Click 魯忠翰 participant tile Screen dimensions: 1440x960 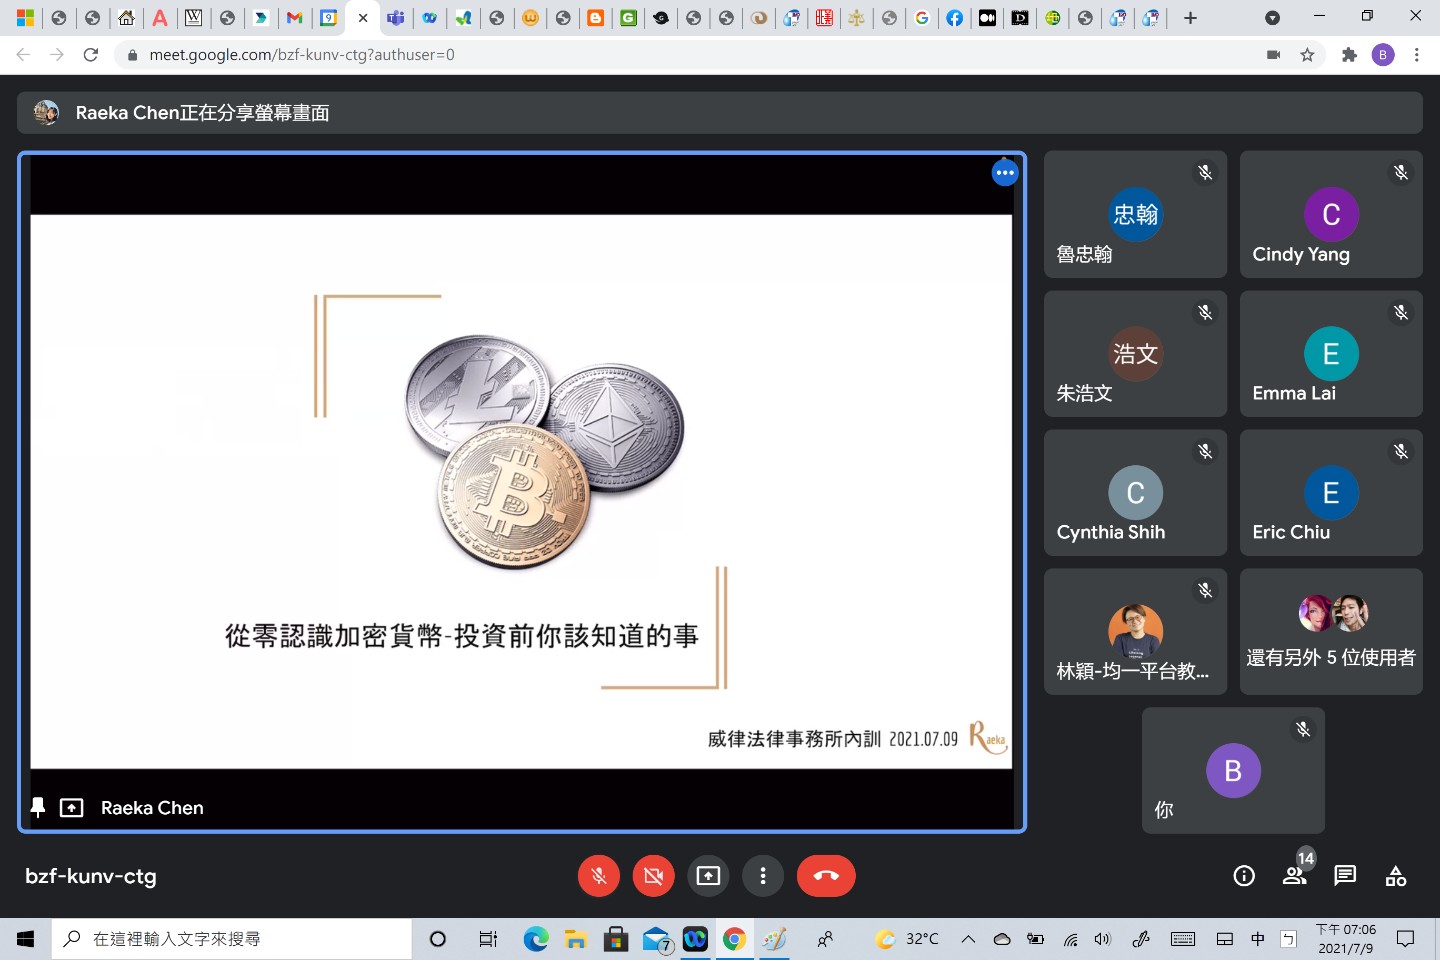(x=1135, y=215)
